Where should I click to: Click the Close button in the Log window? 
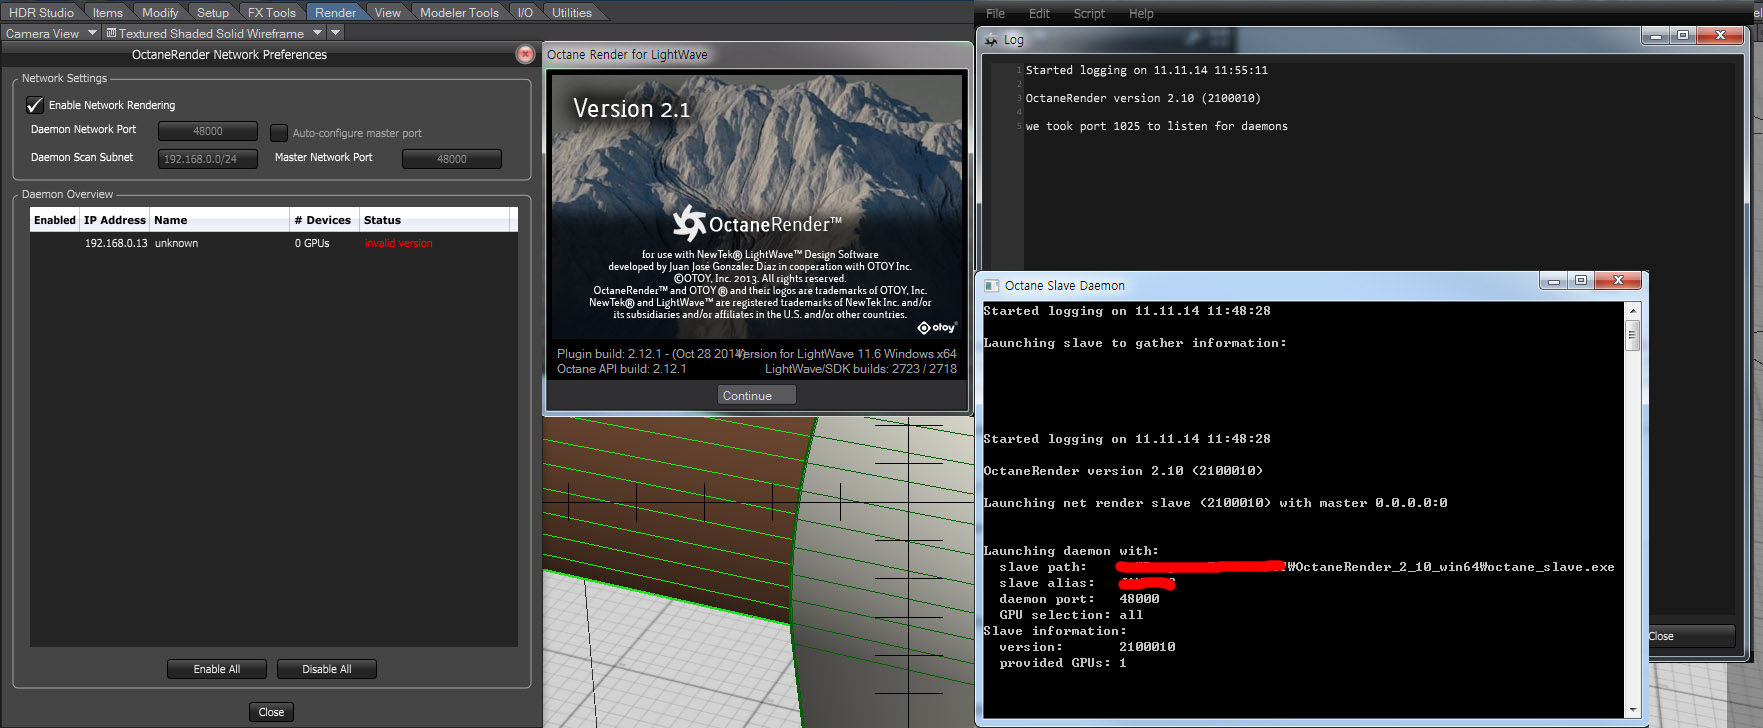1690,636
